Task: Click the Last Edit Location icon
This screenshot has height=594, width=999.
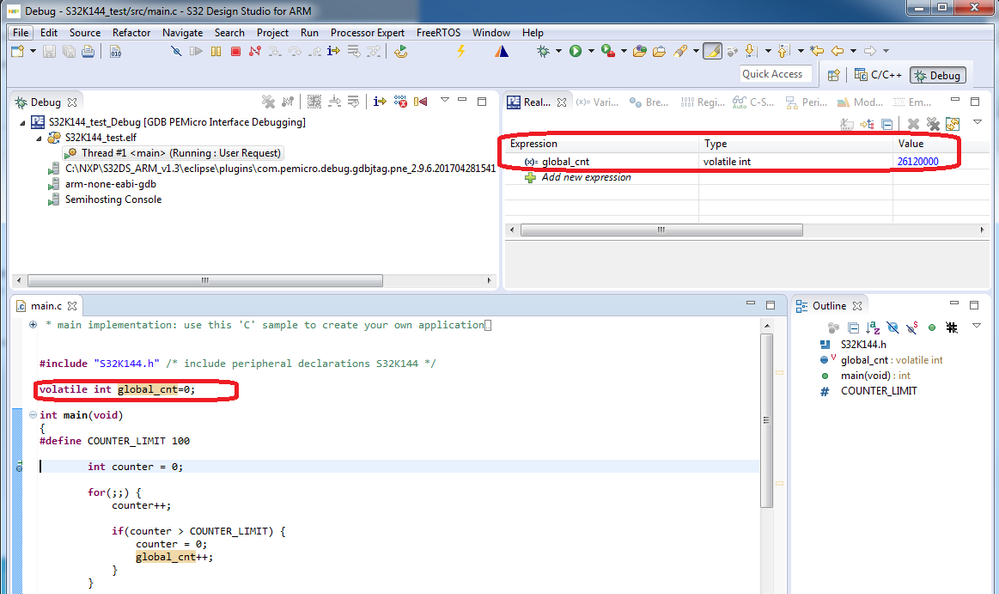Action: [x=817, y=51]
